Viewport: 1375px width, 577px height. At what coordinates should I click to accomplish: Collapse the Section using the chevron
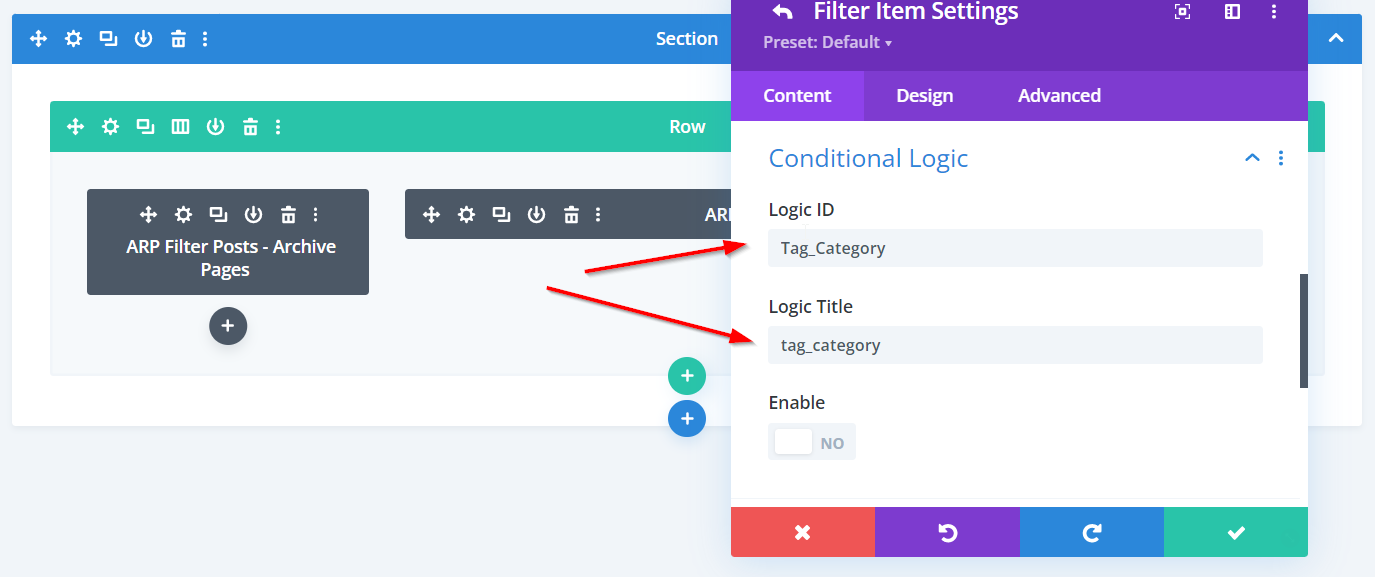[1335, 39]
